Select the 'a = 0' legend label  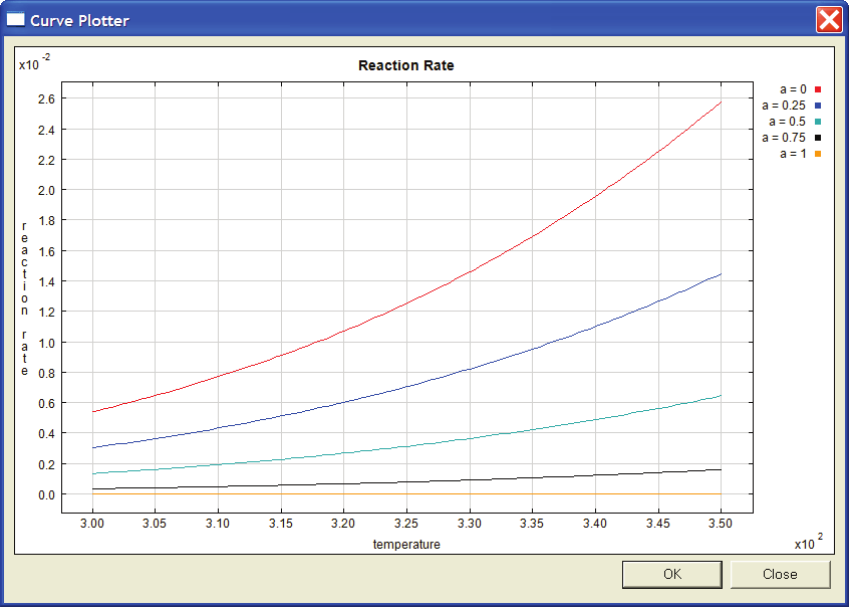(793, 89)
